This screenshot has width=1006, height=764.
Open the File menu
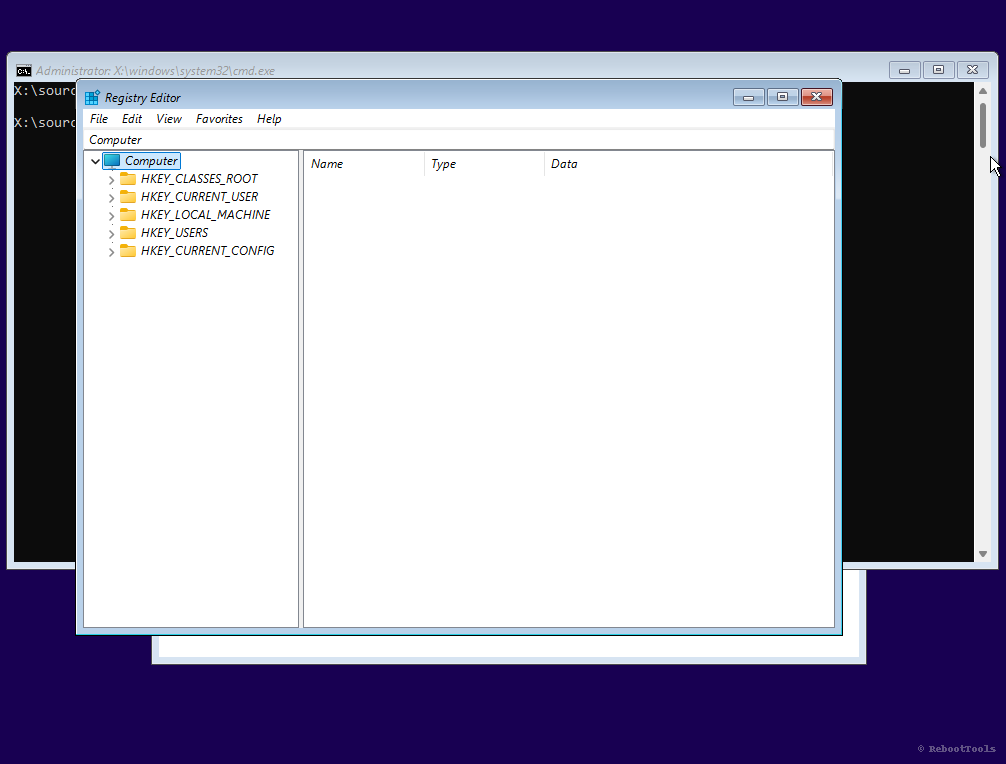98,118
